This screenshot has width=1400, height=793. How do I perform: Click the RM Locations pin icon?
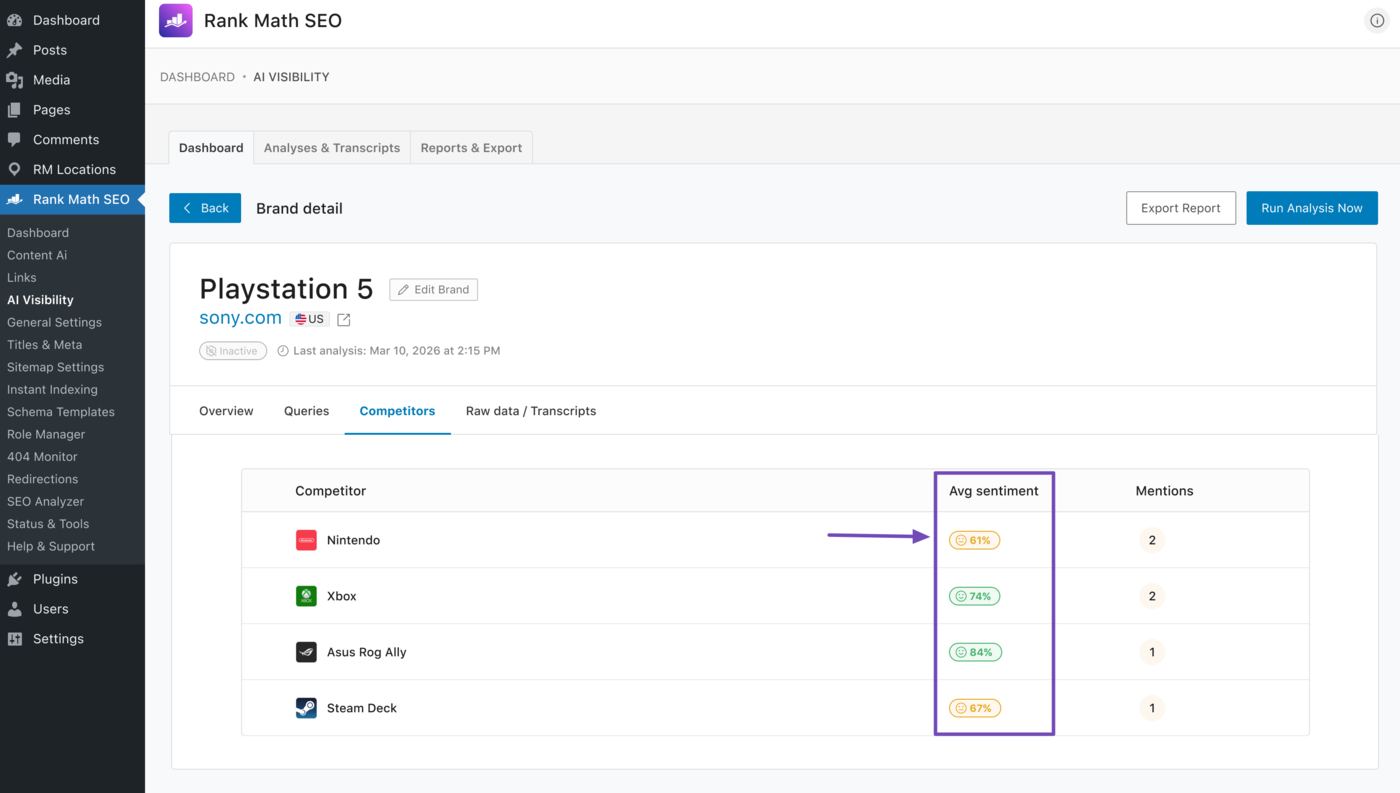click(15, 170)
